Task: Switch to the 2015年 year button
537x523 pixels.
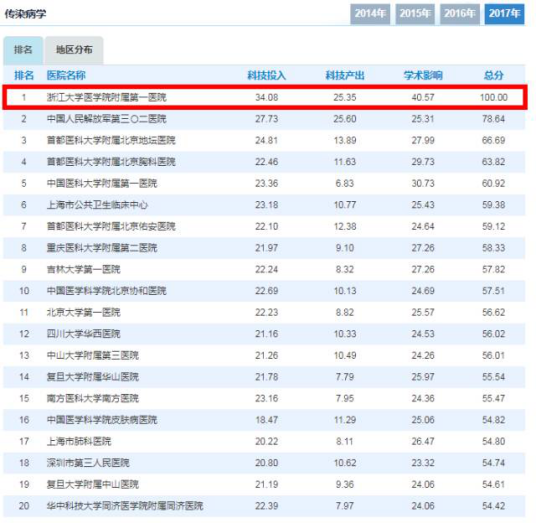Action: click(415, 14)
